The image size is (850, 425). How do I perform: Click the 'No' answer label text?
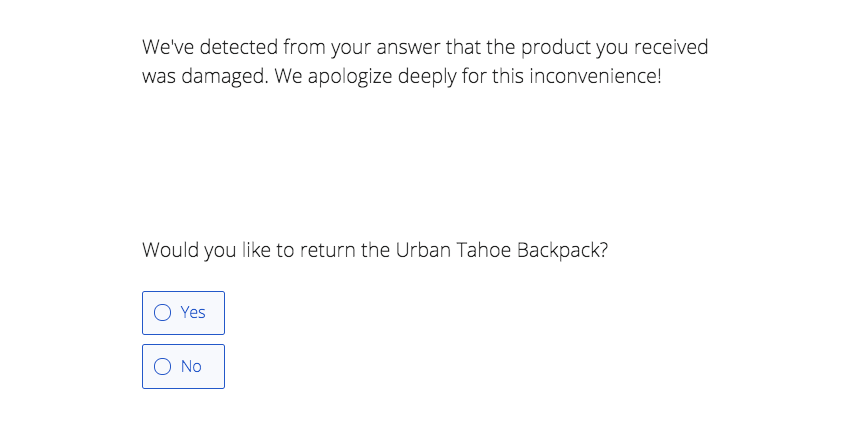(x=191, y=367)
